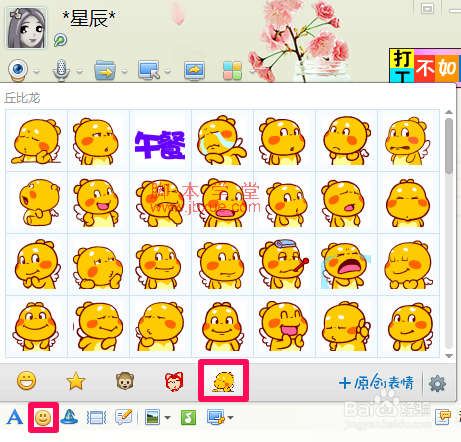
Task: Start voice call with microphone icon
Action: (61, 70)
